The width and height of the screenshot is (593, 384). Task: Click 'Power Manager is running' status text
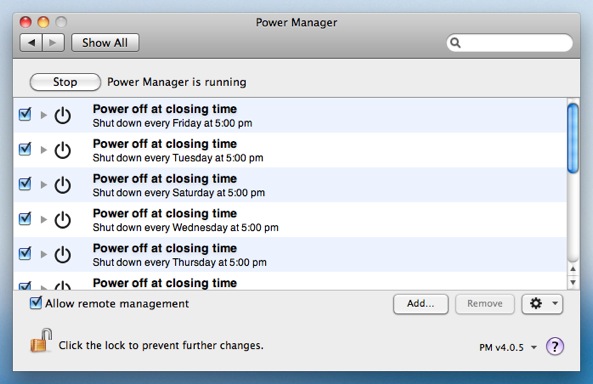coord(177,82)
